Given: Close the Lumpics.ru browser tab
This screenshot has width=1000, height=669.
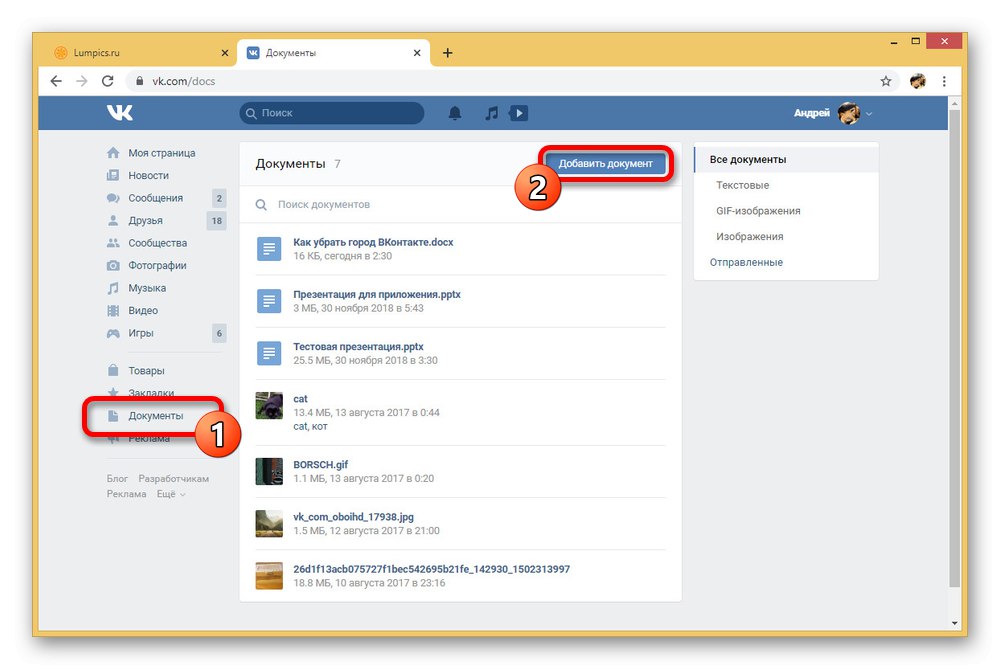Looking at the screenshot, I should [x=224, y=53].
